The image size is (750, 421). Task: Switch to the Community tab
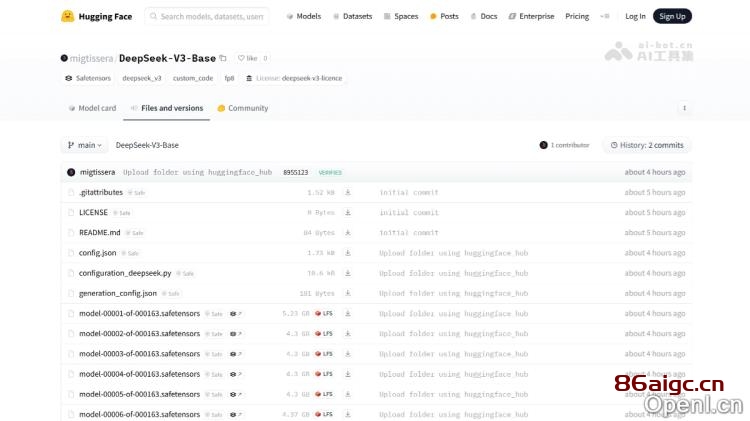click(243, 108)
